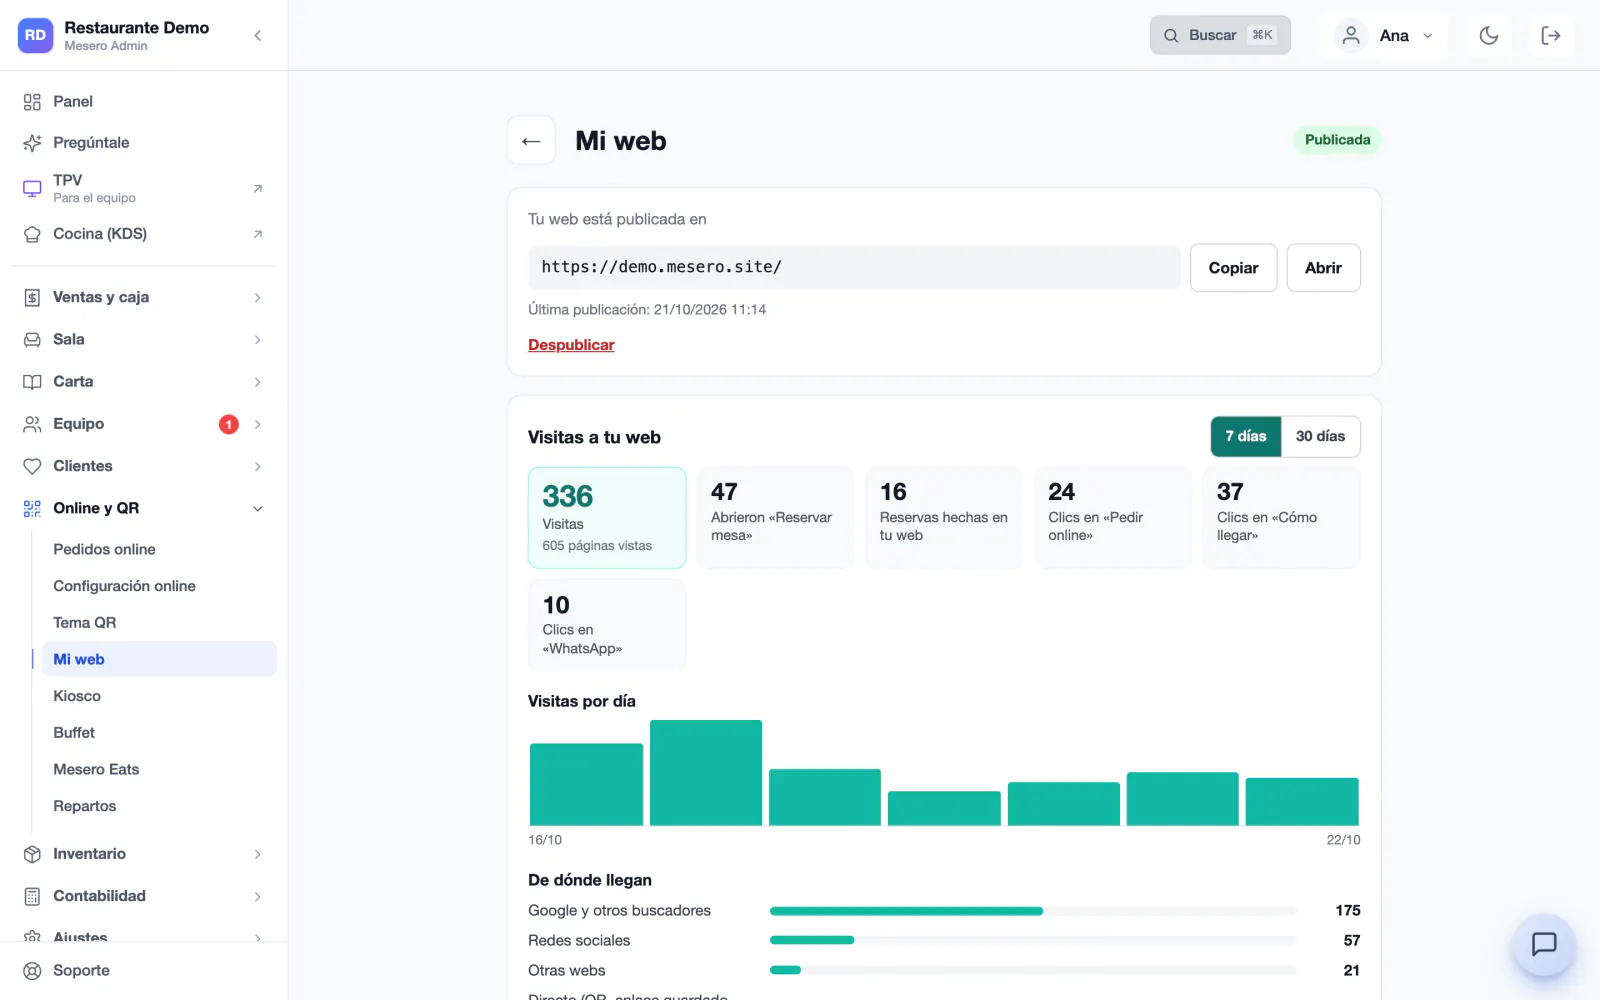Image resolution: width=1600 pixels, height=1000 pixels.
Task: Click the Soporte lifebuoy icon
Action: 32,971
